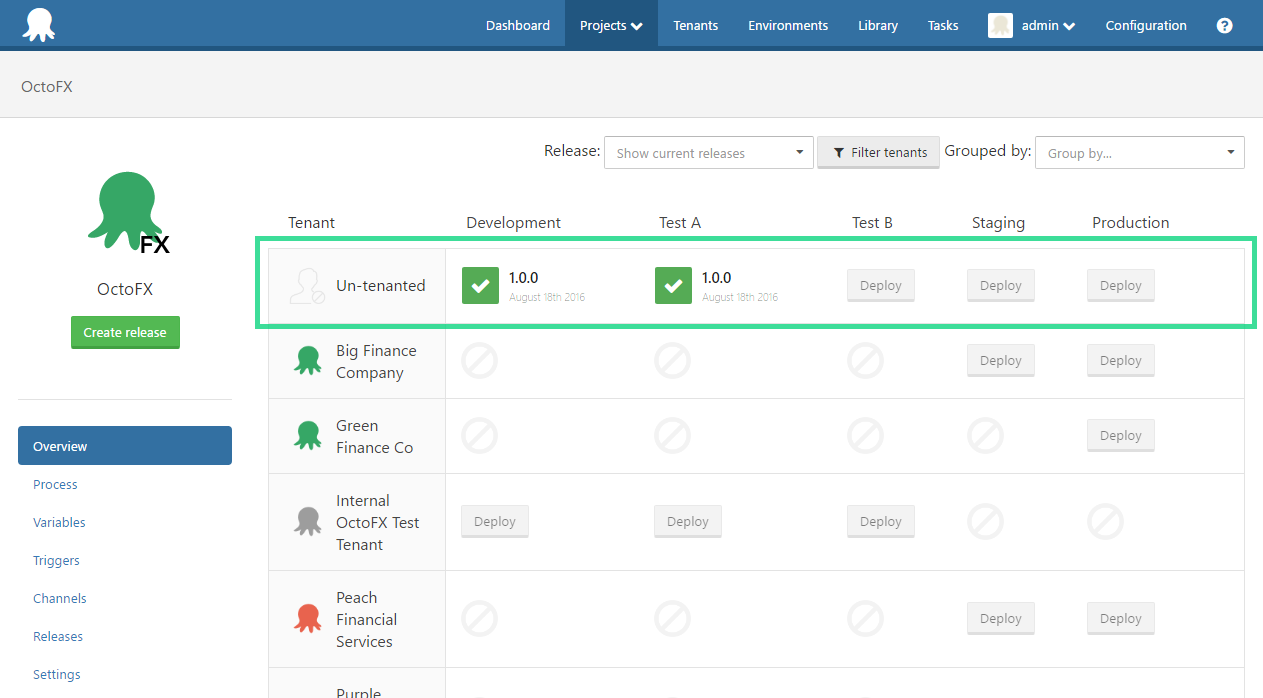Viewport: 1263px width, 698px height.
Task: Click the Un-tenanted silhouette icon
Action: point(306,285)
